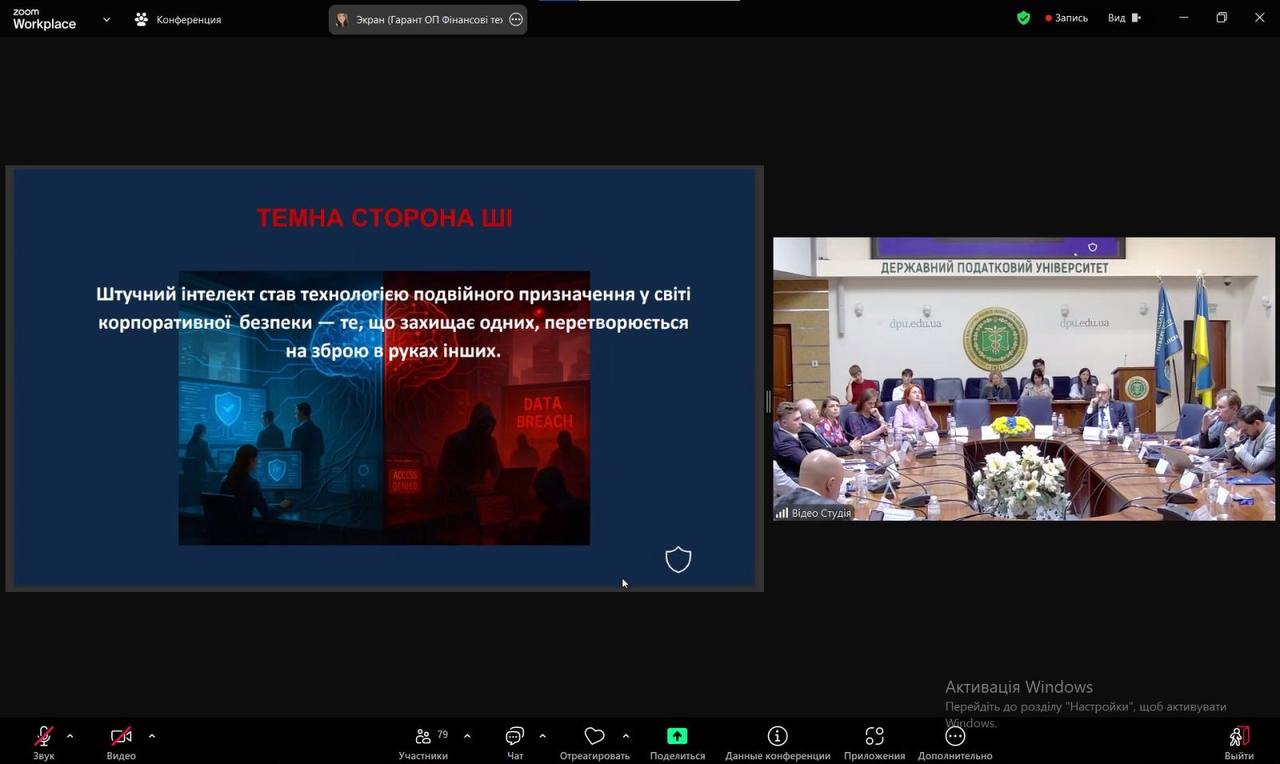Expand the participants options arrow
1280x764 pixels.
[x=467, y=736]
